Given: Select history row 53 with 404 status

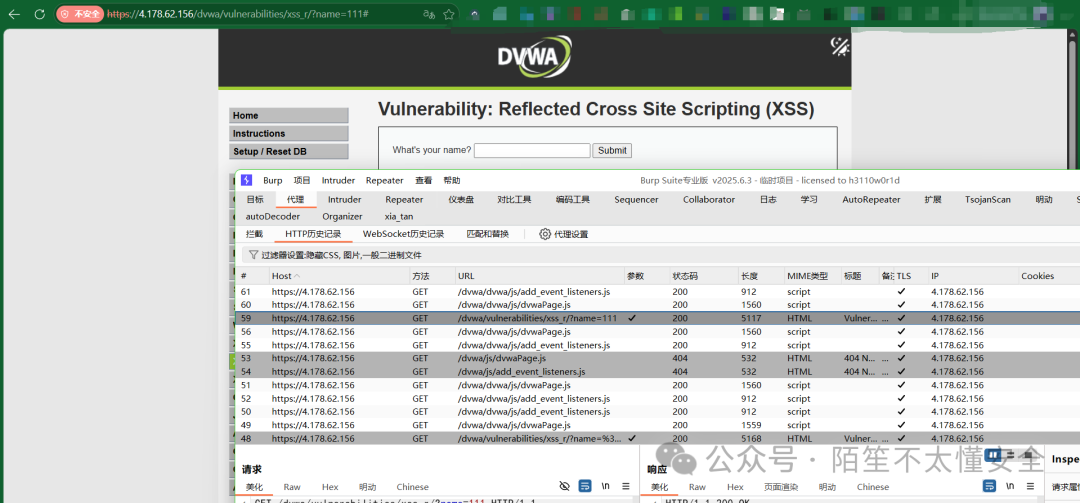Looking at the screenshot, I should [658, 358].
